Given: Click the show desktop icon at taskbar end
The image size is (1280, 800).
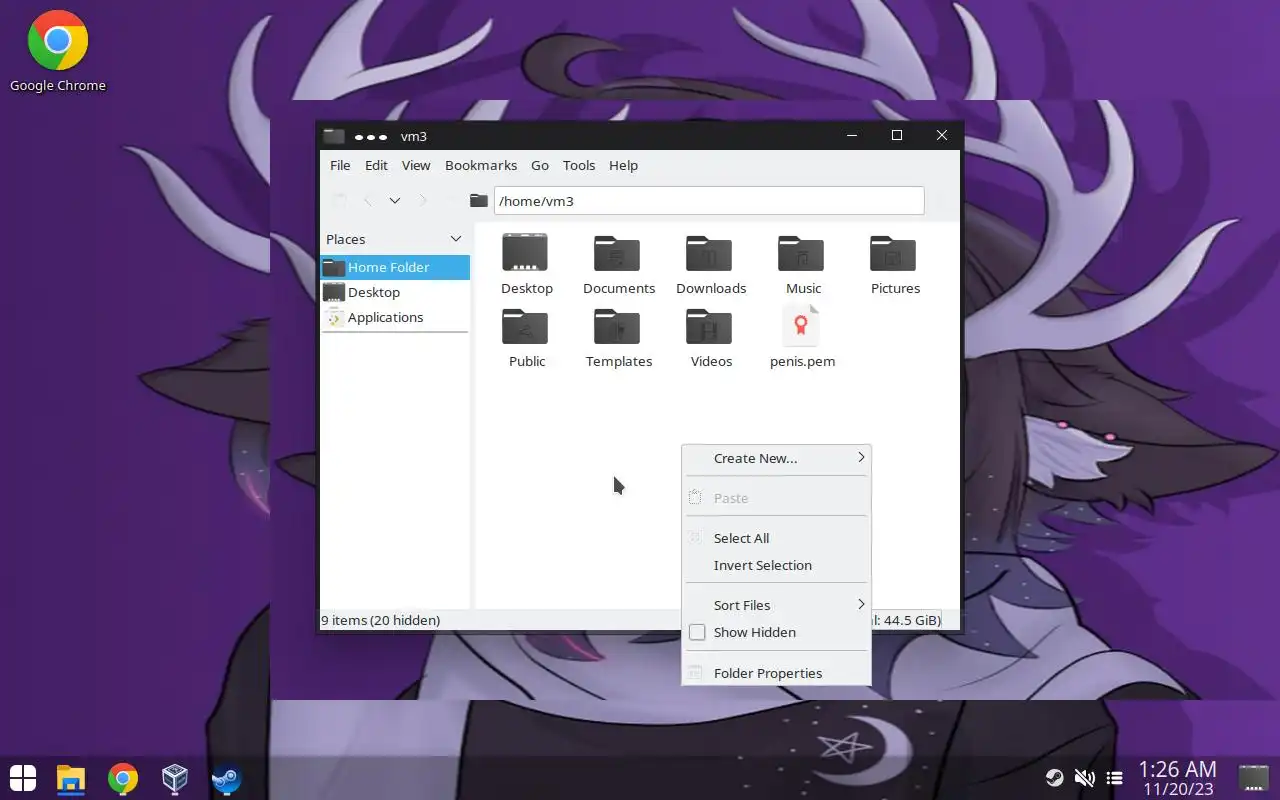Looking at the screenshot, I should 1253,778.
